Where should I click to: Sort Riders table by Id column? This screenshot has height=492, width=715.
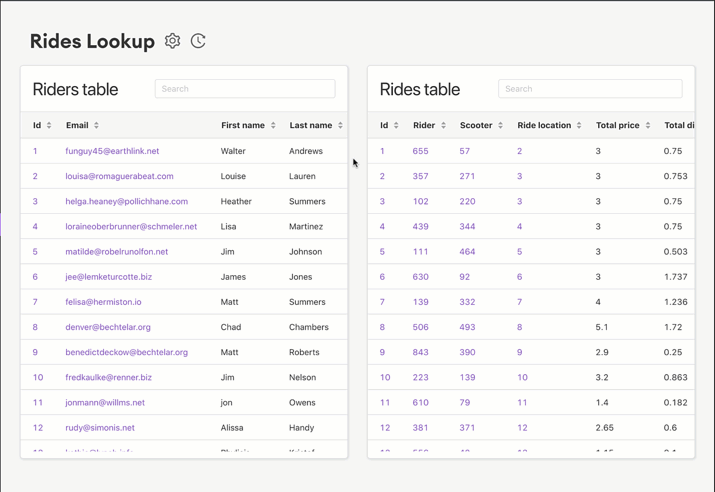pos(41,126)
